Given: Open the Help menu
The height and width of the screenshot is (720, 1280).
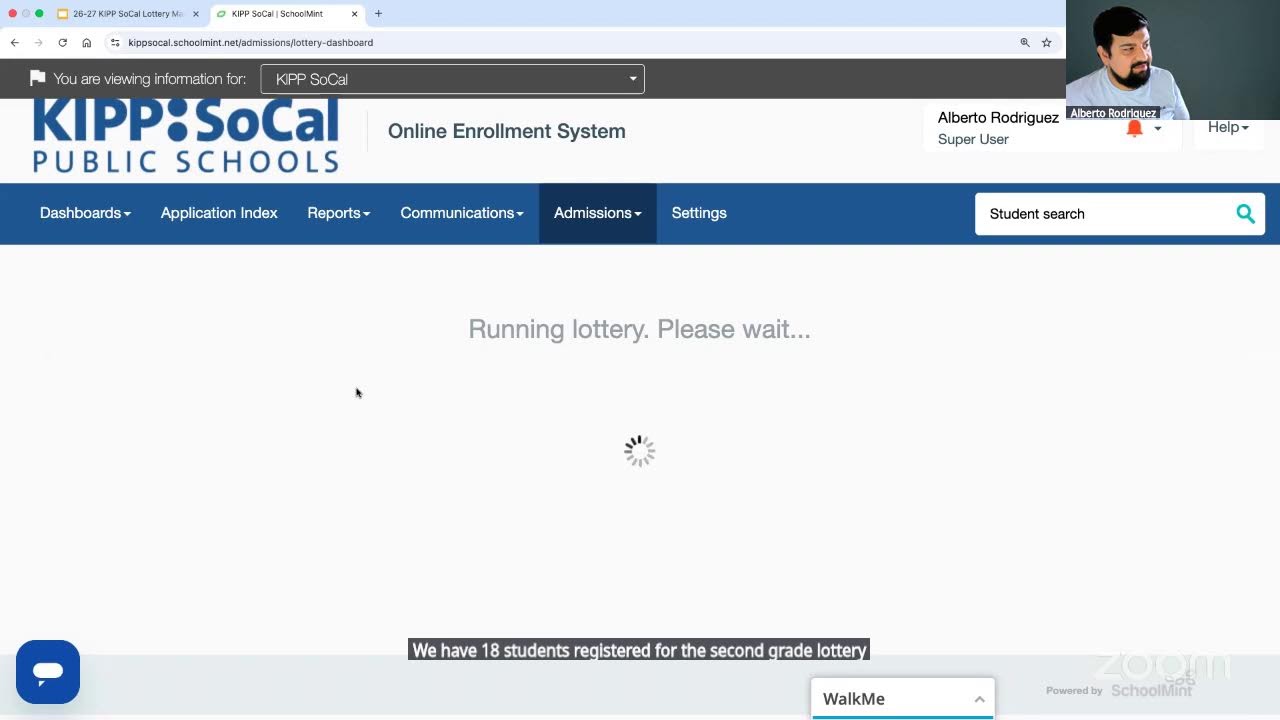Looking at the screenshot, I should [x=1228, y=127].
